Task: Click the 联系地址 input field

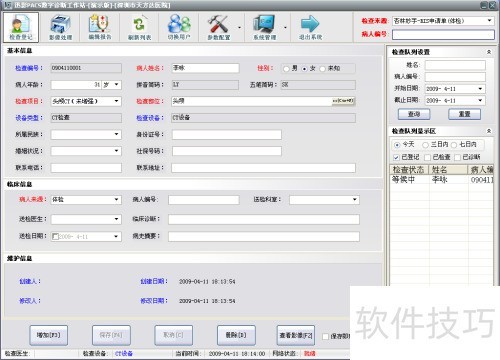Action: [263, 168]
